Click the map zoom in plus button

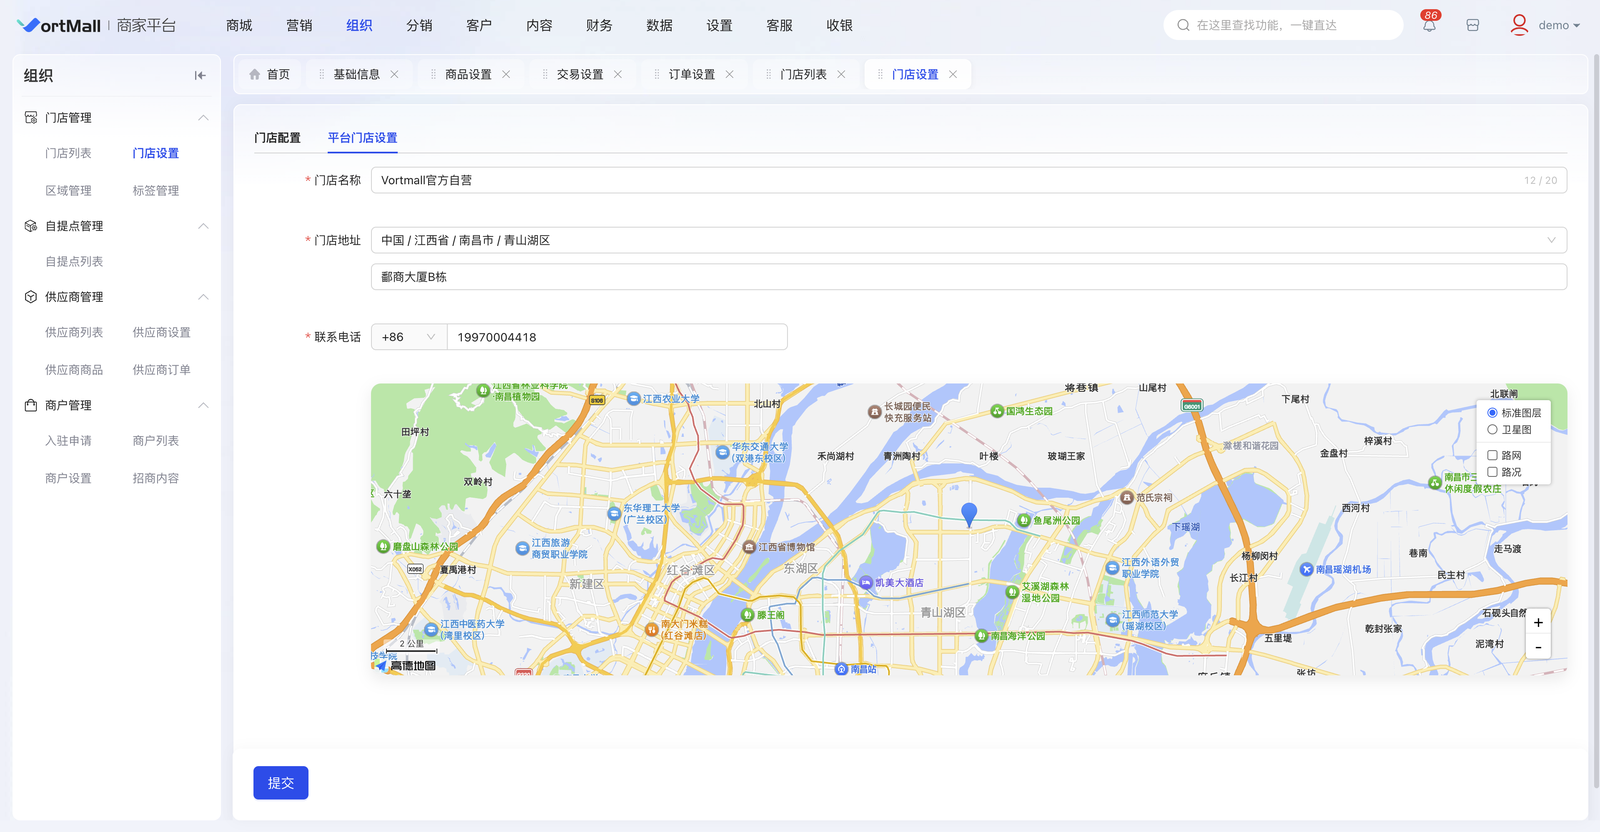1538,623
